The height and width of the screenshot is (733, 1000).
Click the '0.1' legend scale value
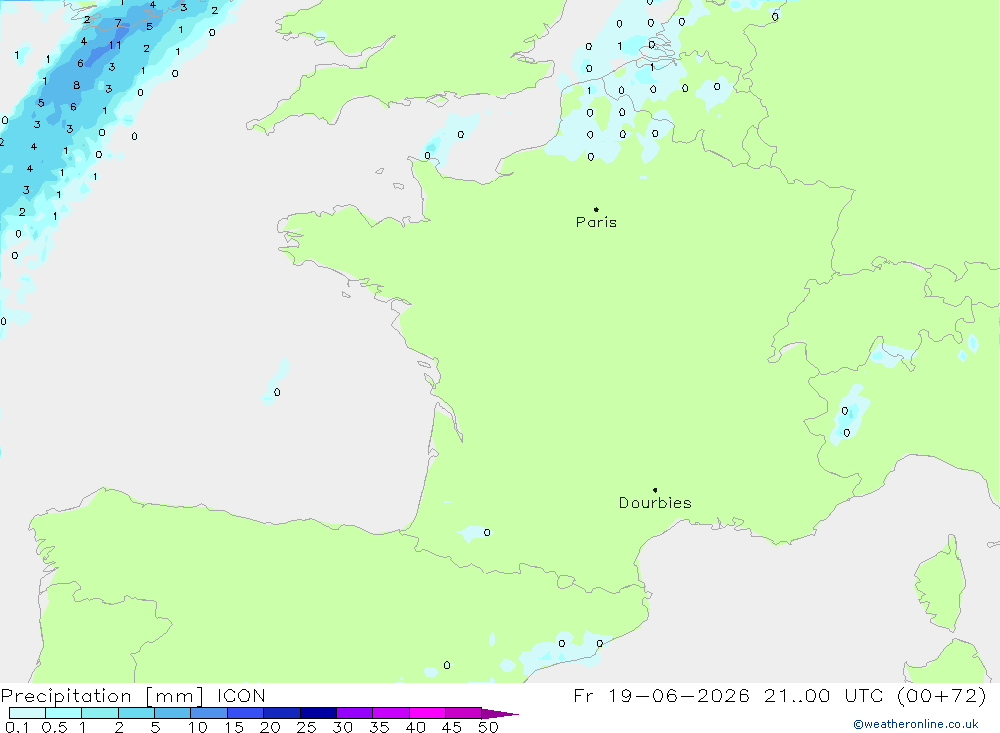[17, 727]
